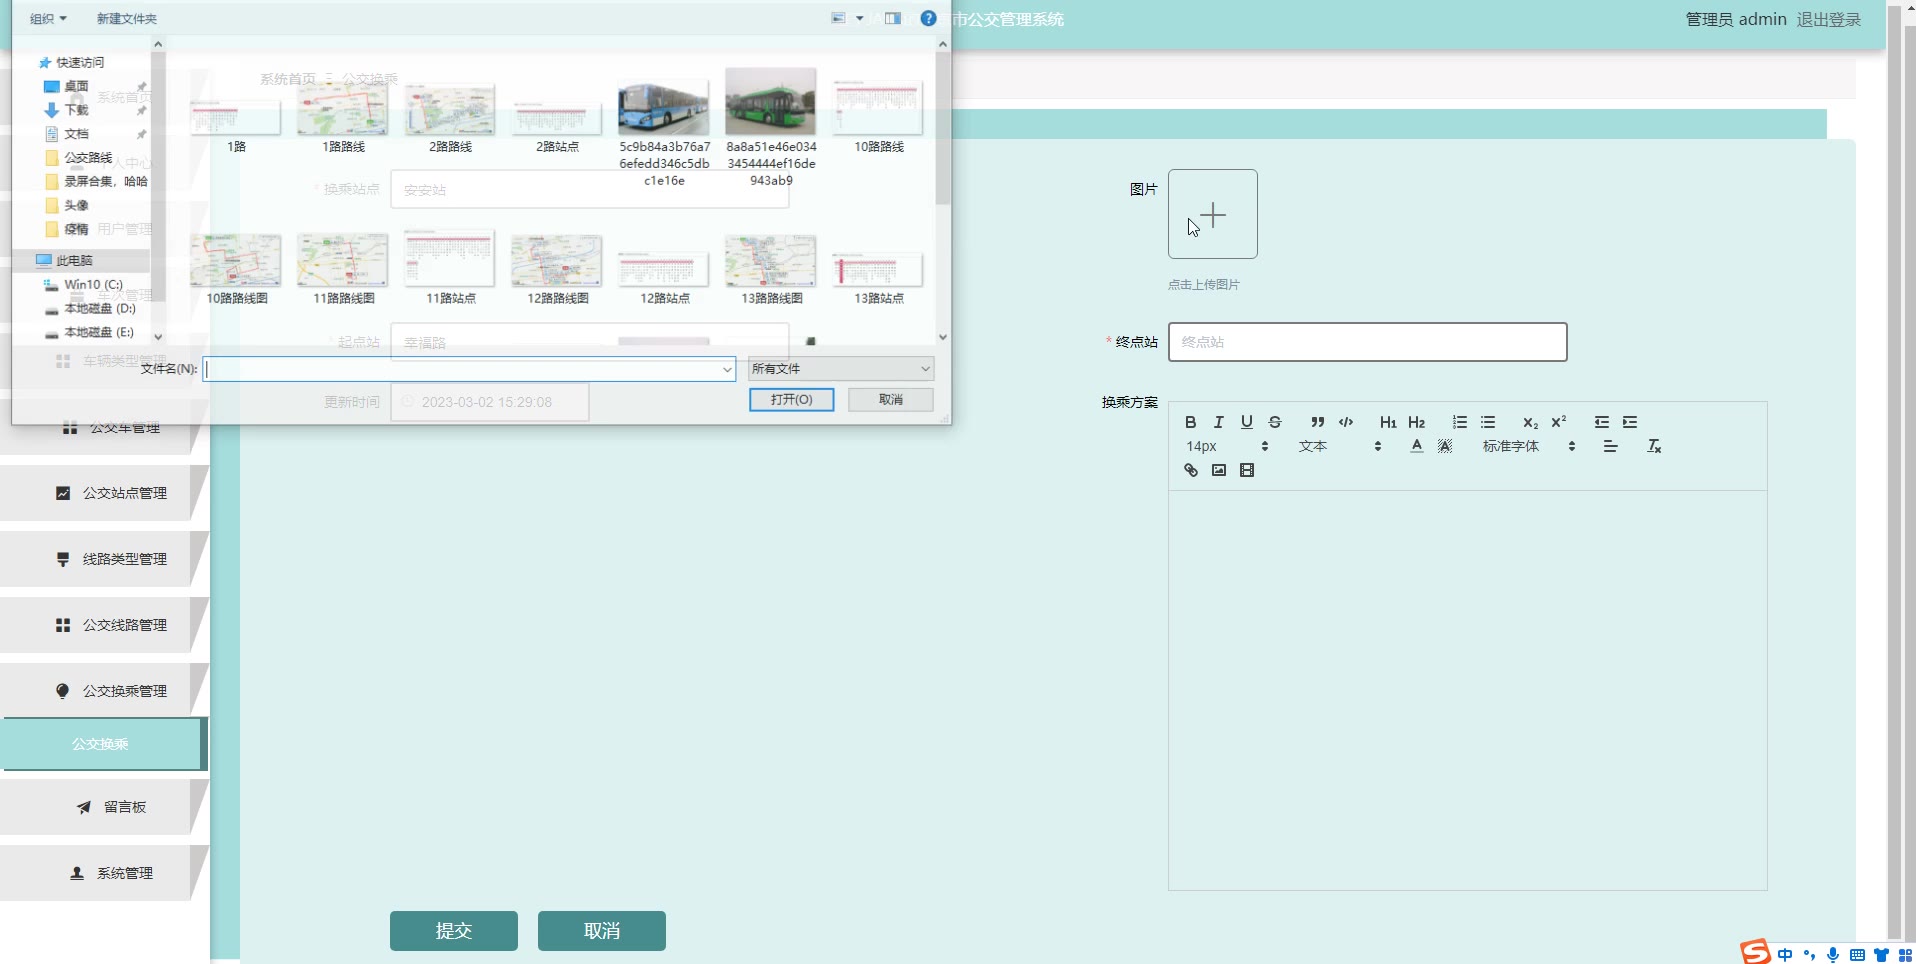Increase indent in the editor
Screen dimensions: 1916x964
coord(1630,422)
